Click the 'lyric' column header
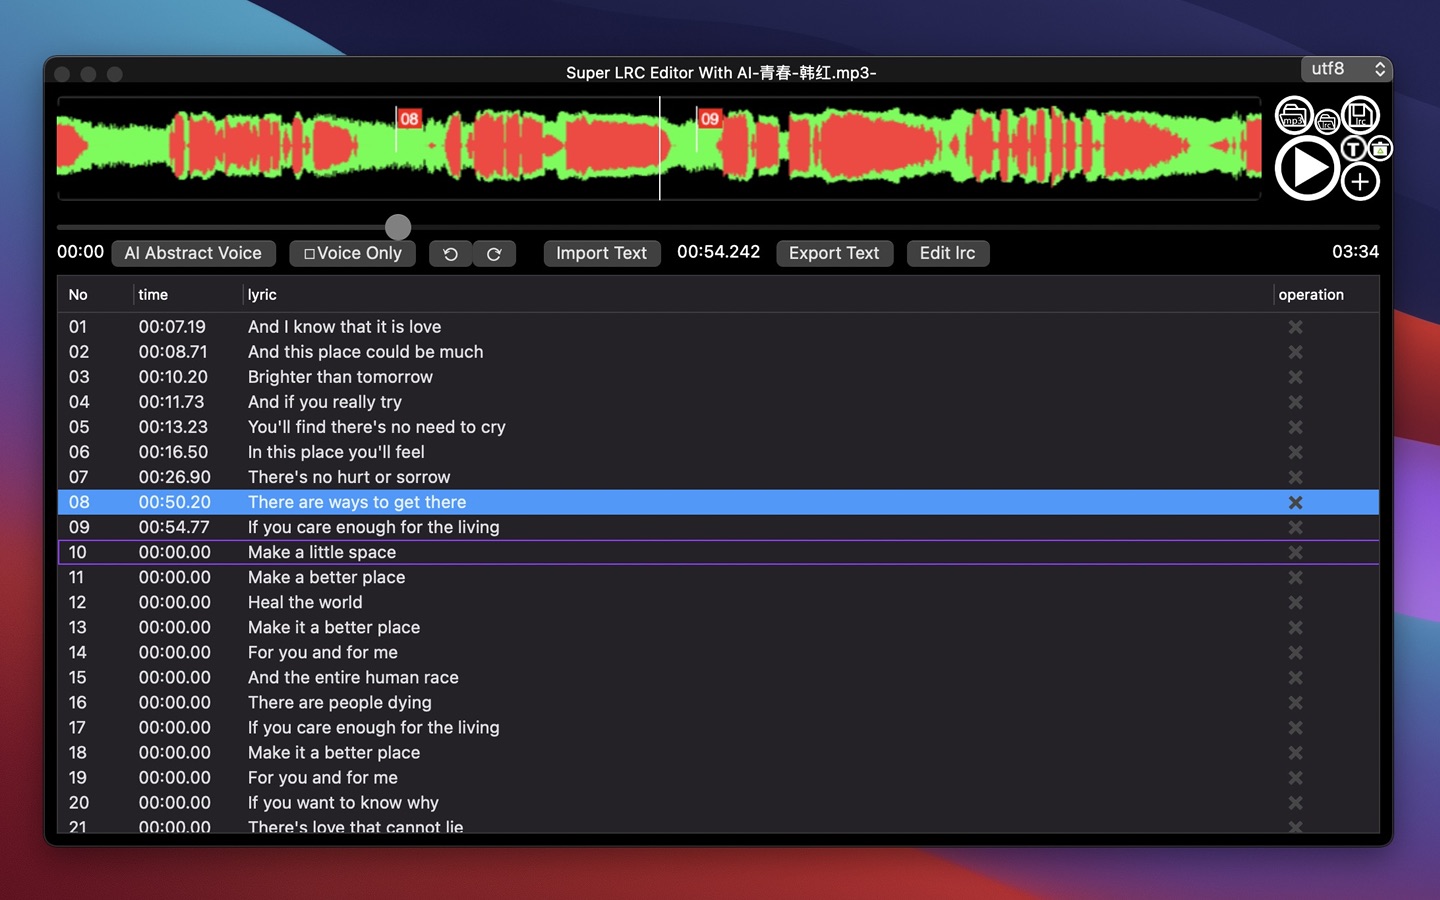This screenshot has height=900, width=1440. (262, 295)
